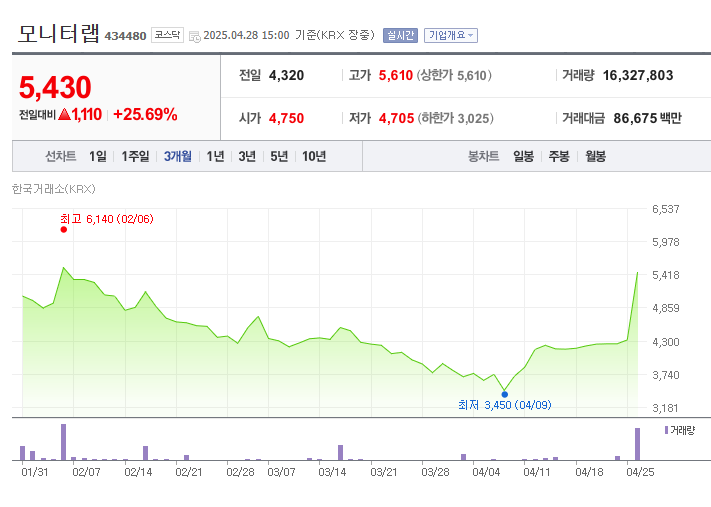Show the 주봉 weekly candle chart
Image resolution: width=711 pixels, height=507 pixels.
[559, 156]
